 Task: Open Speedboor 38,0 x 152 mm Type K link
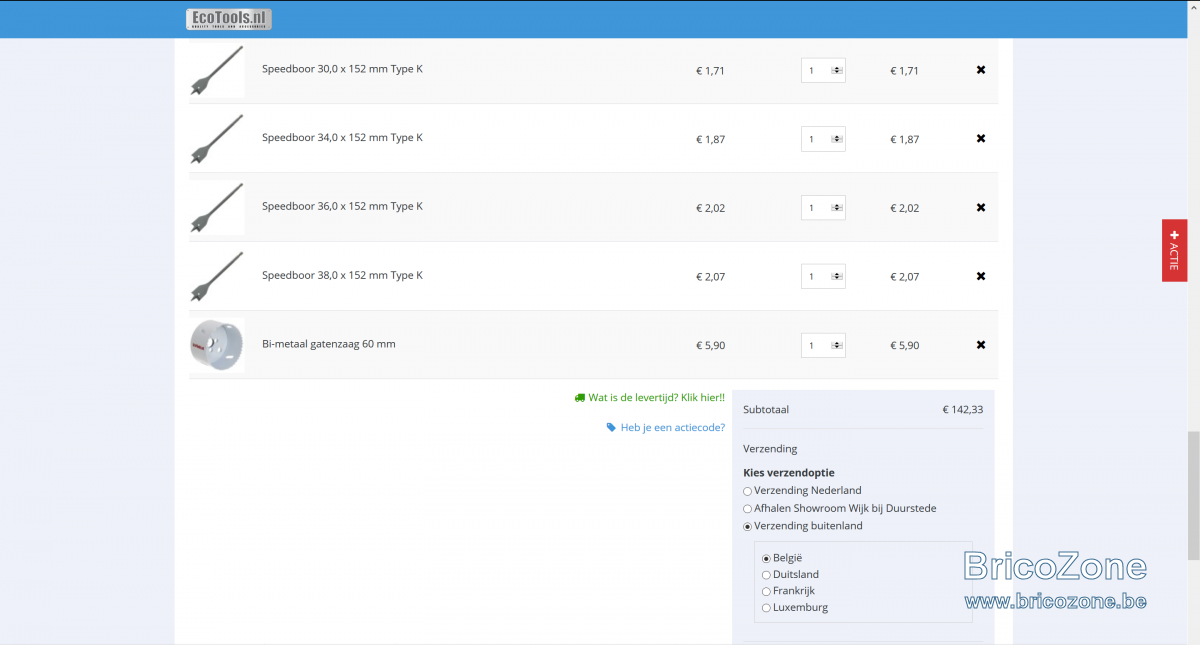pos(342,275)
